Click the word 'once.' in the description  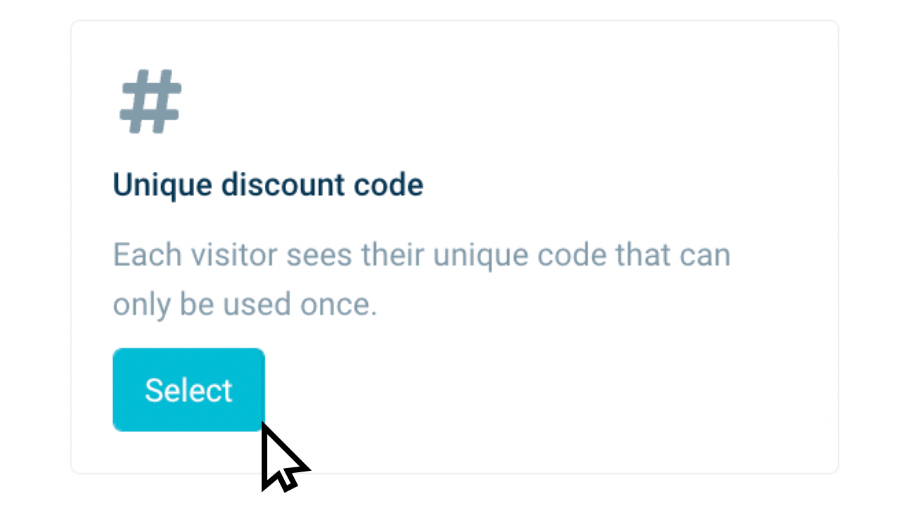click(x=338, y=304)
